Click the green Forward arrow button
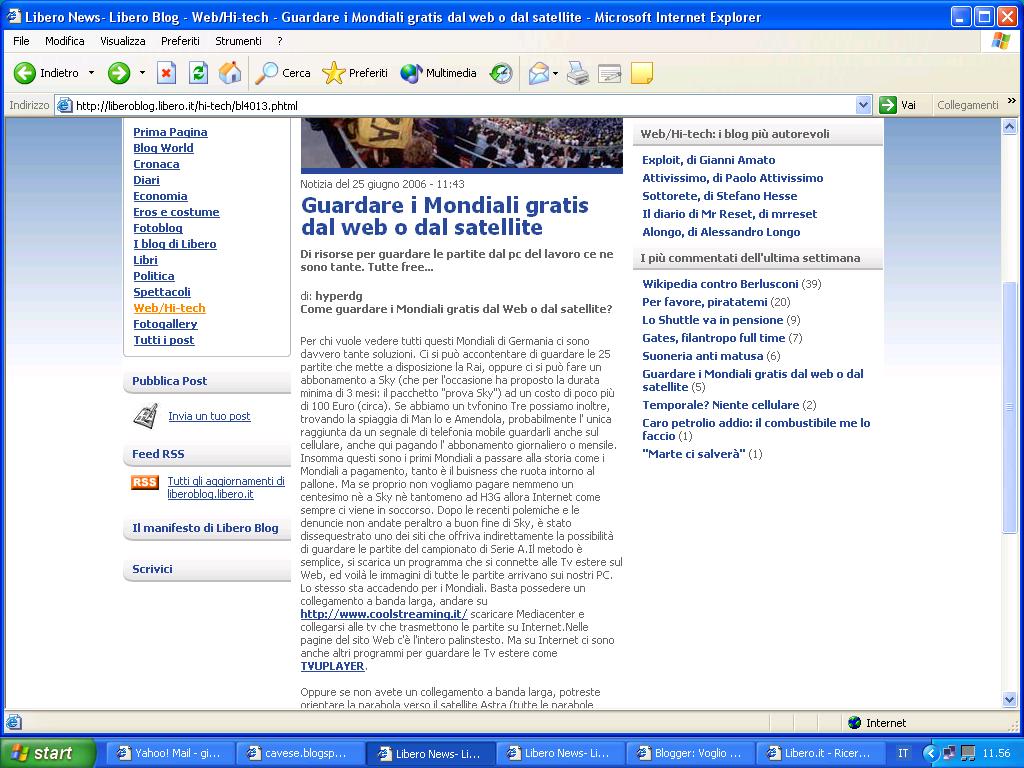The image size is (1024, 768). tap(119, 73)
